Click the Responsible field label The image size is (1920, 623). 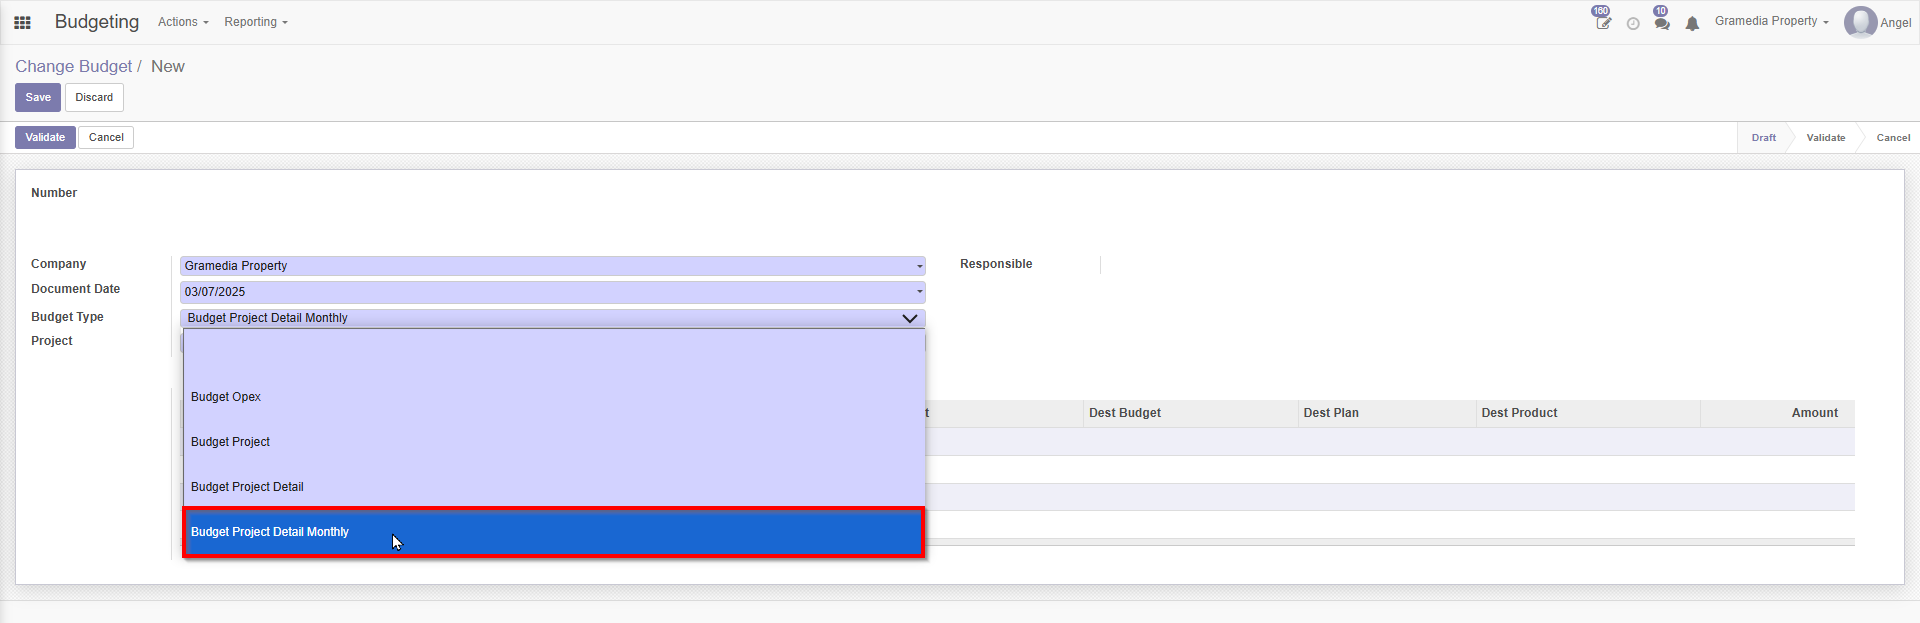point(996,264)
